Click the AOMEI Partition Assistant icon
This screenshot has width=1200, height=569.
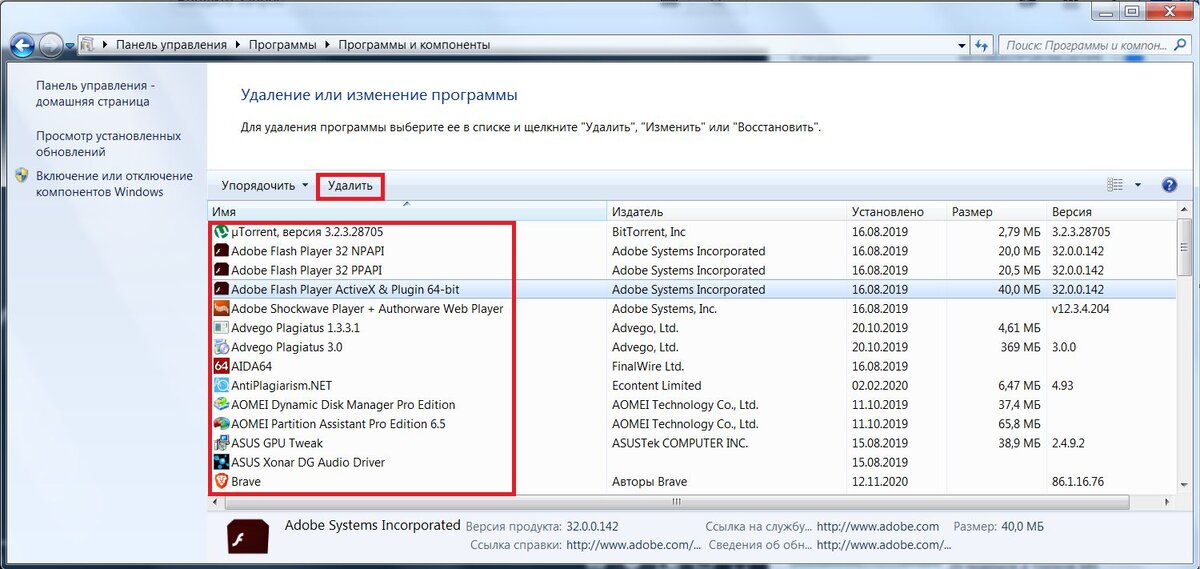point(222,424)
